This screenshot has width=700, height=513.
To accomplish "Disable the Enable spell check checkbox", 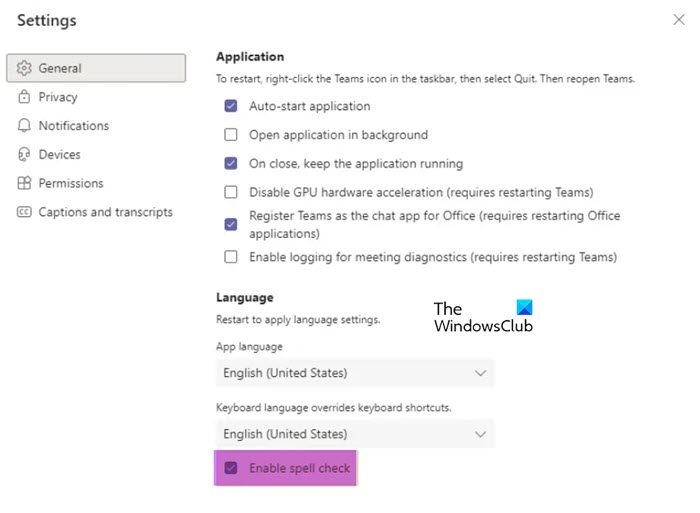I will click(231, 468).
